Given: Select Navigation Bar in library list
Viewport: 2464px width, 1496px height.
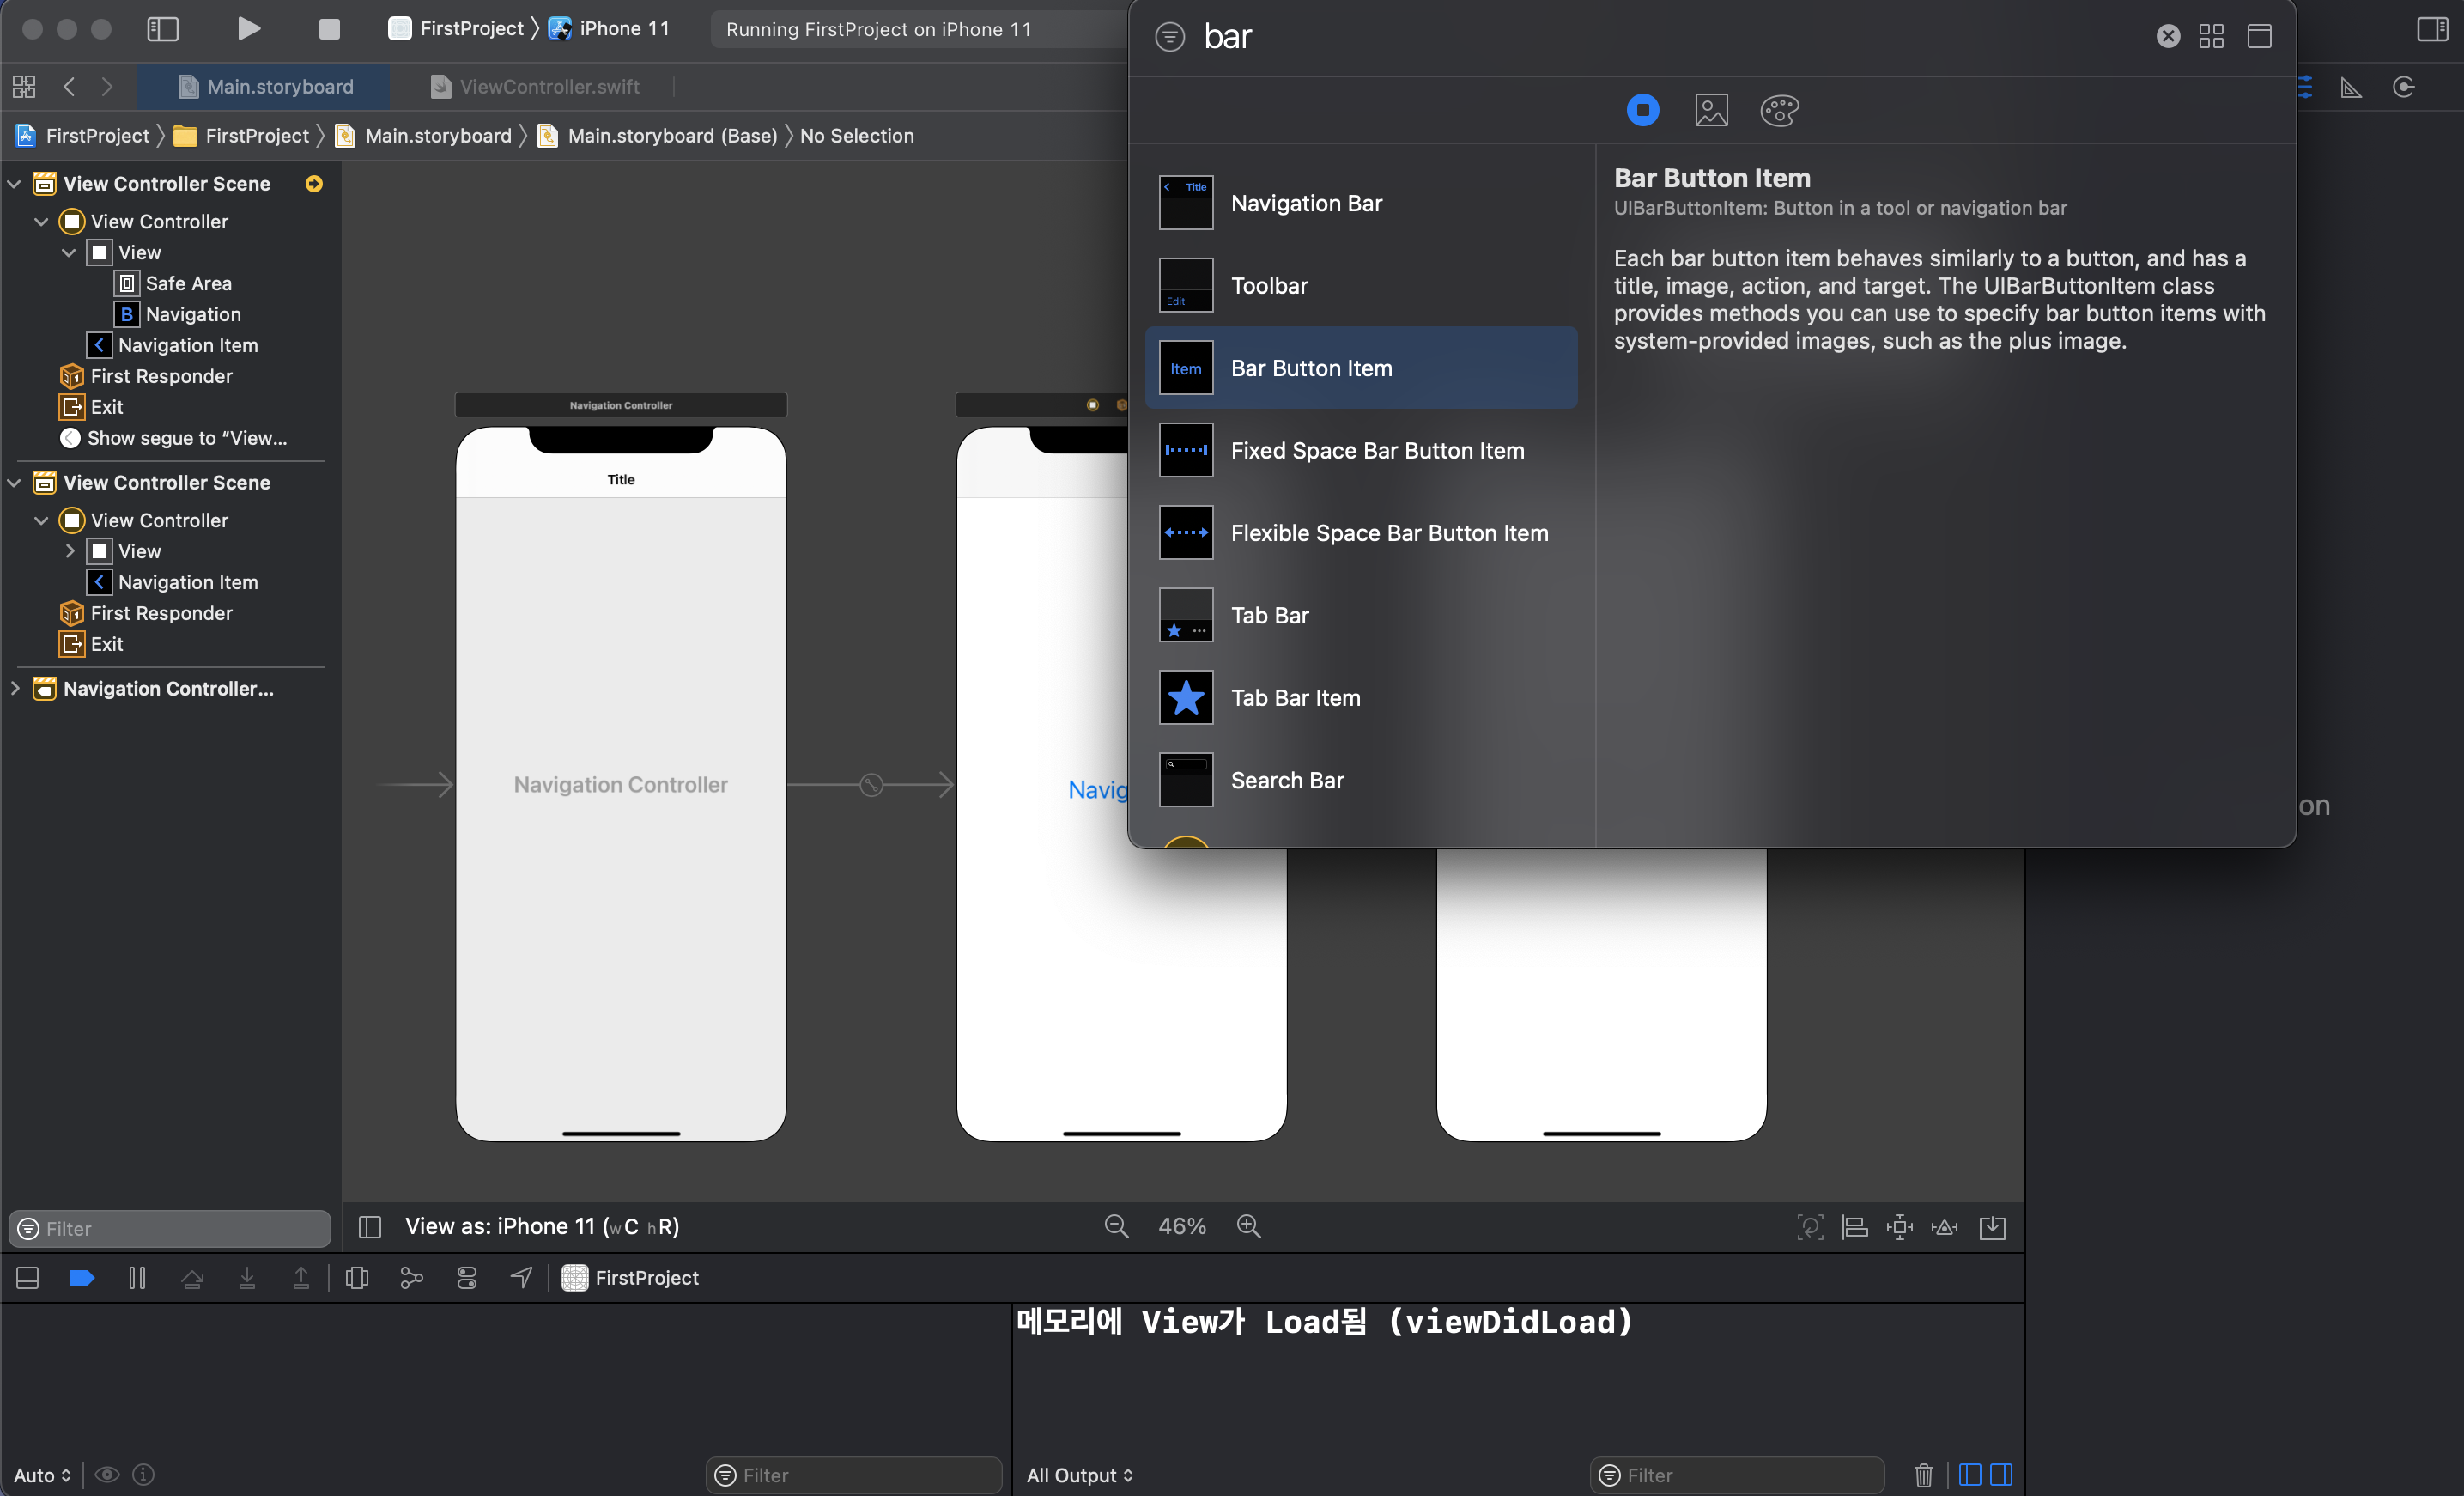Looking at the screenshot, I should pos(1361,203).
